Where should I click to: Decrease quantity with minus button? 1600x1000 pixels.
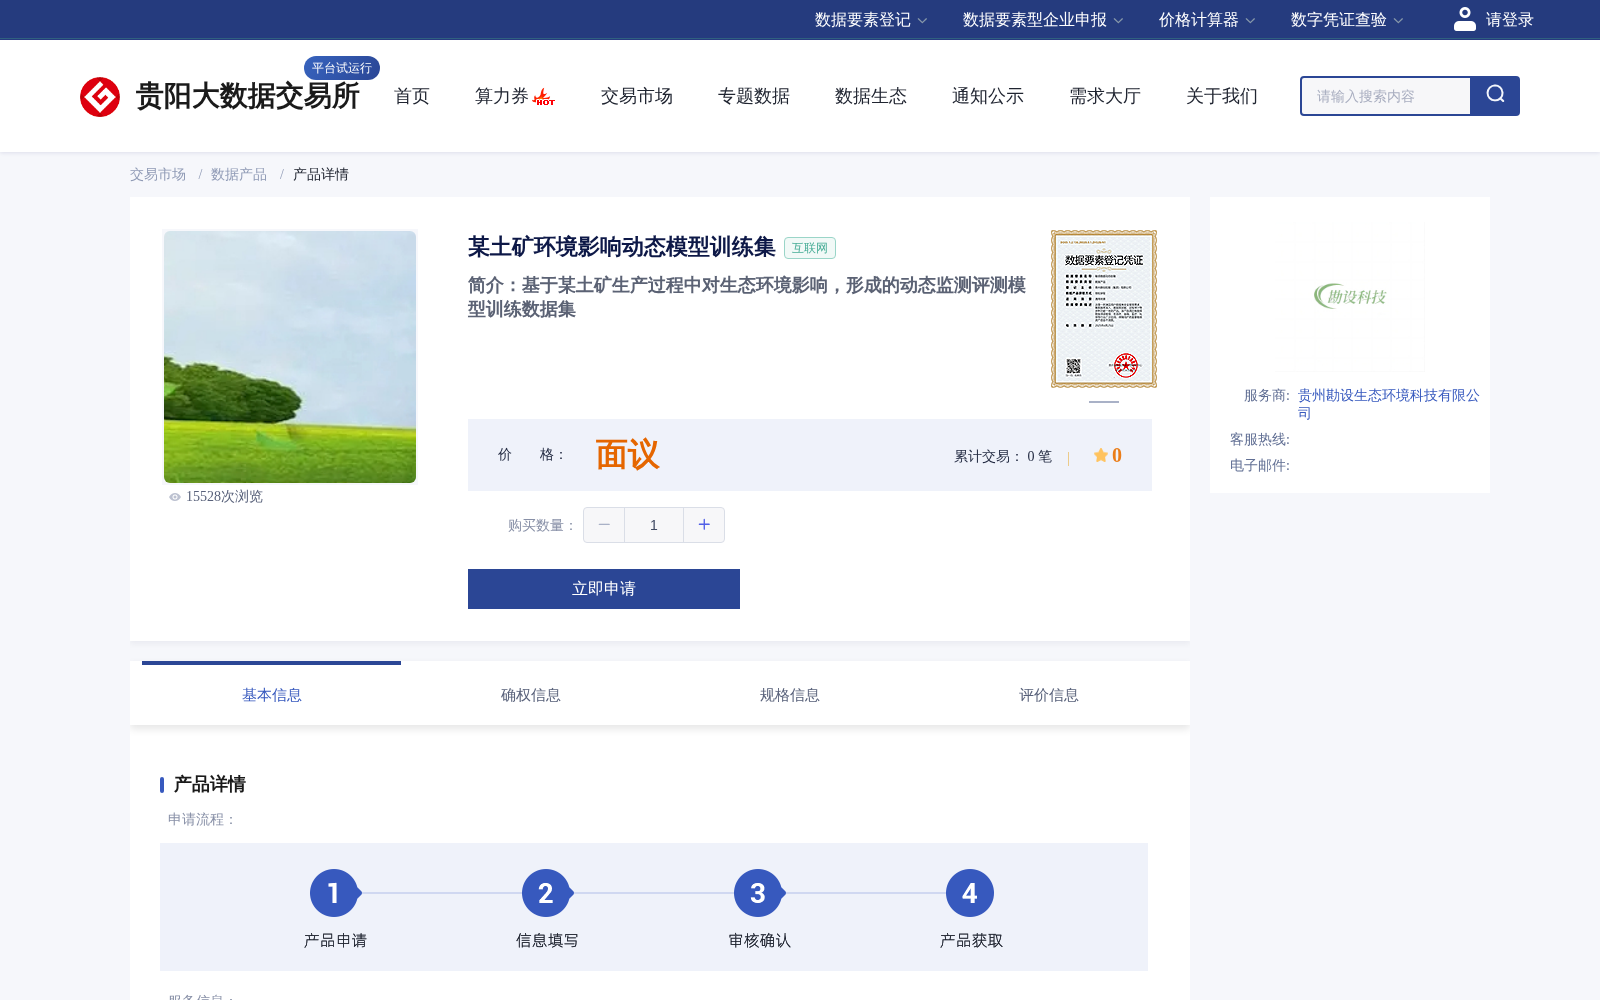point(604,525)
